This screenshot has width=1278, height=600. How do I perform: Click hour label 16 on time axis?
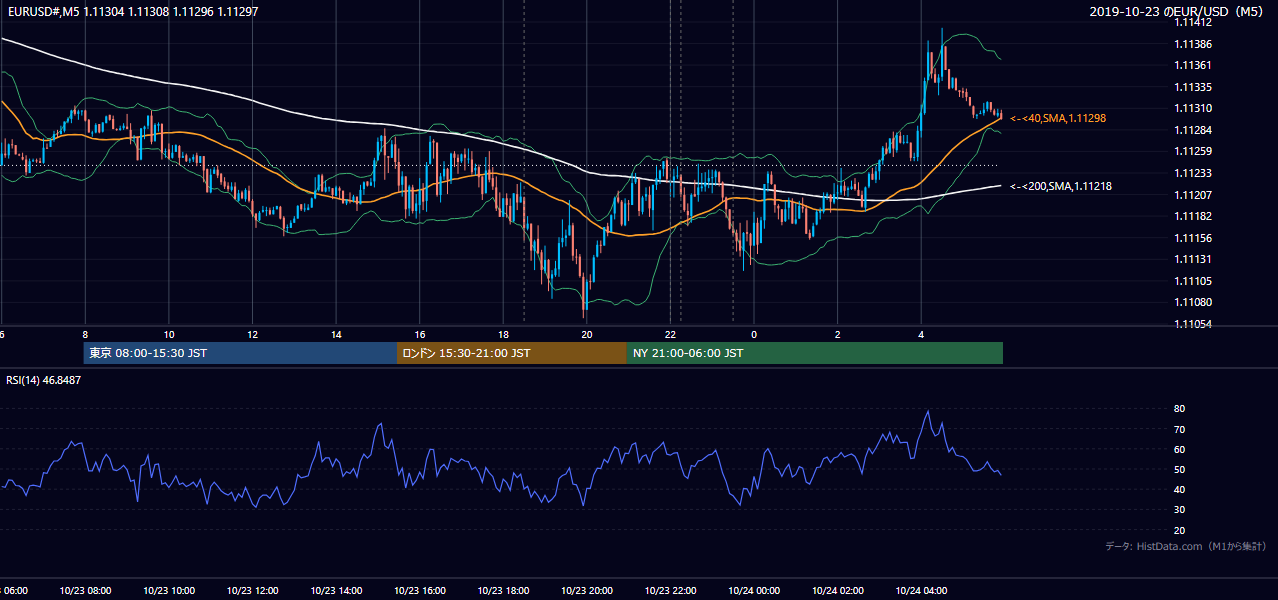point(420,334)
